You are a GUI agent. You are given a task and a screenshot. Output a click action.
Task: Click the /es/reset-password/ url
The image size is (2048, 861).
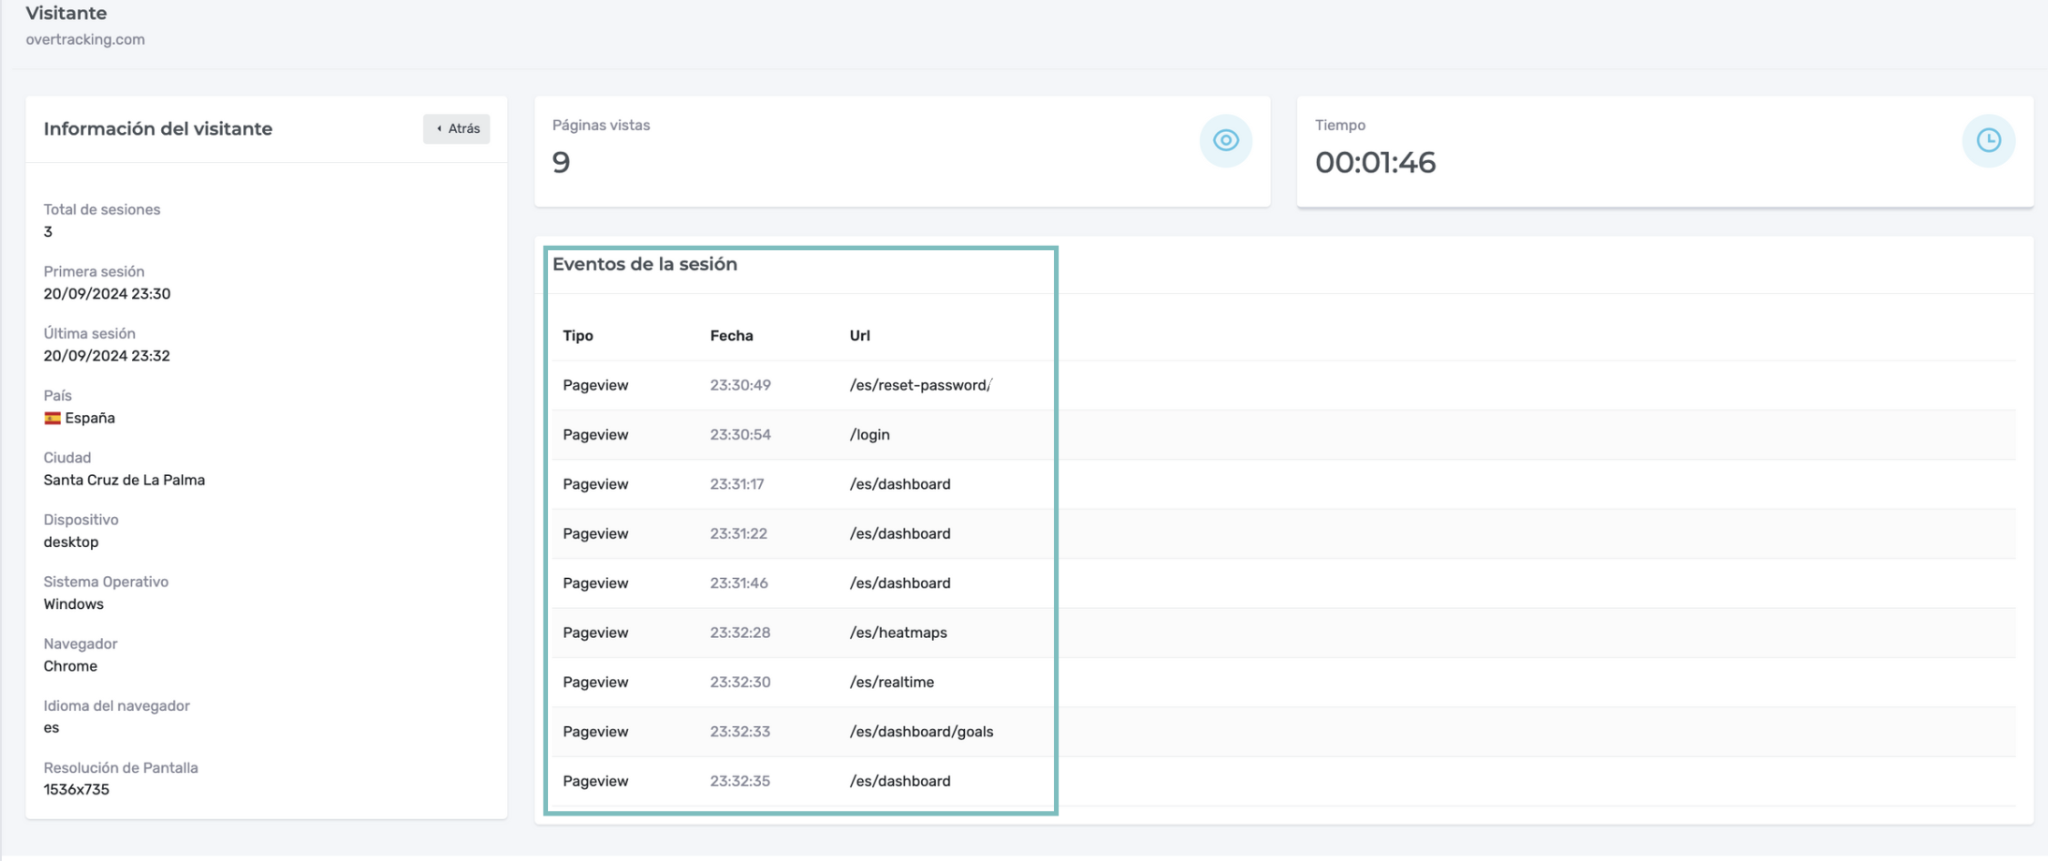tap(921, 385)
